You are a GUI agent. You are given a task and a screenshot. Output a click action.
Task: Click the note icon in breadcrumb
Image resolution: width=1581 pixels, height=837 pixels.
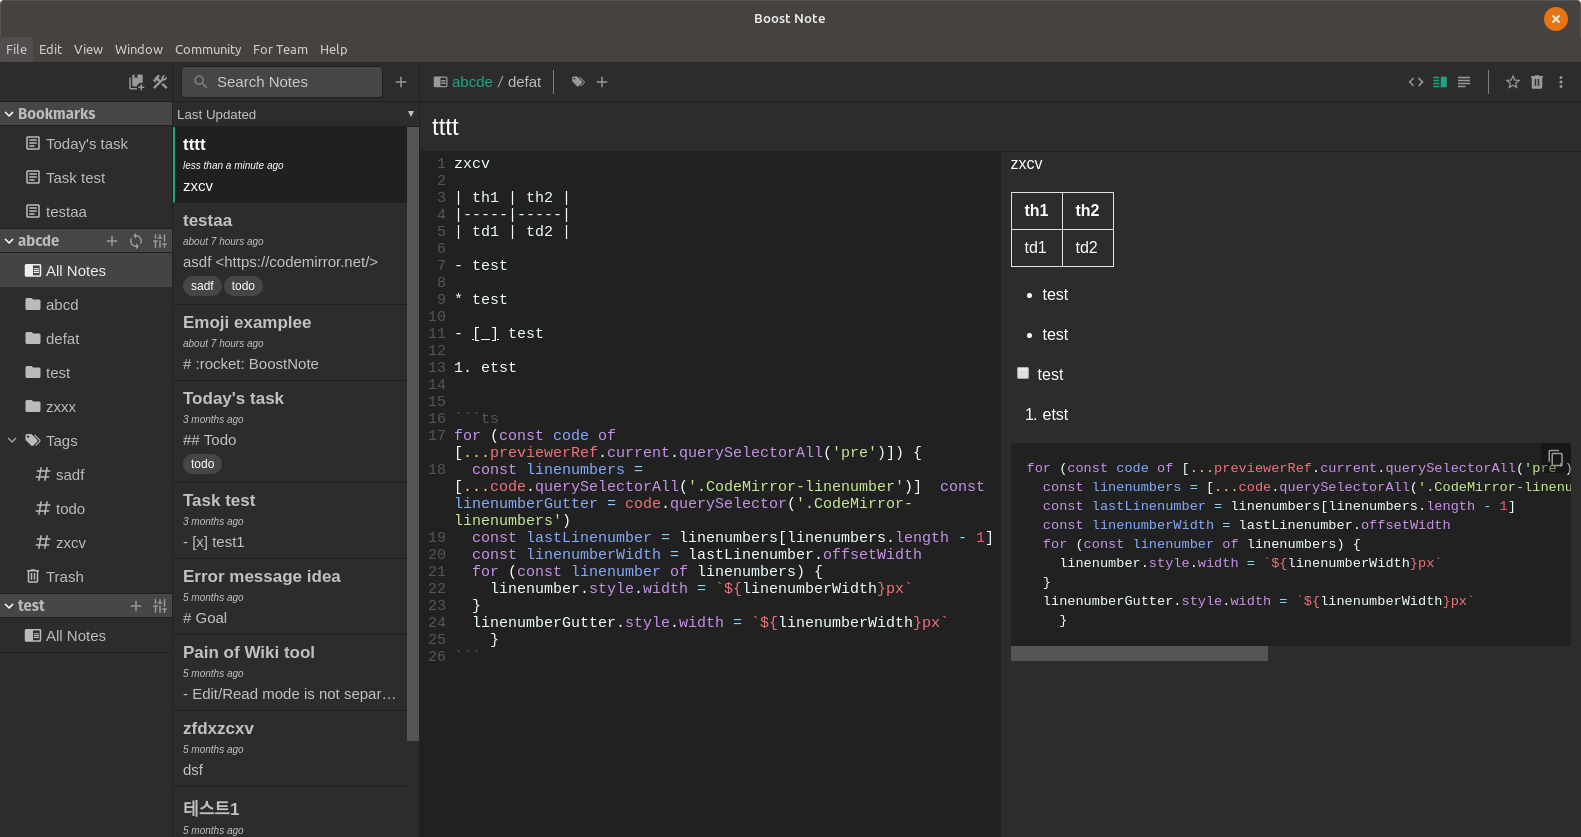tap(440, 82)
